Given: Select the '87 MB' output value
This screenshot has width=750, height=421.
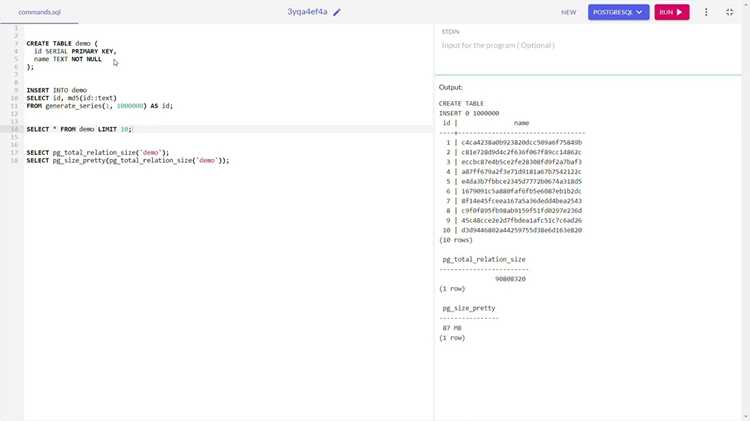Looking at the screenshot, I should [x=452, y=328].
